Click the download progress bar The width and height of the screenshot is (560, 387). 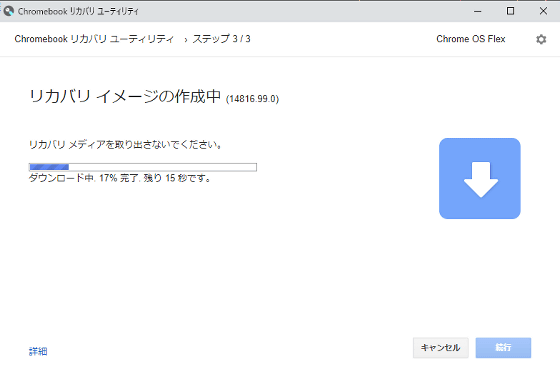pyautogui.click(x=142, y=167)
